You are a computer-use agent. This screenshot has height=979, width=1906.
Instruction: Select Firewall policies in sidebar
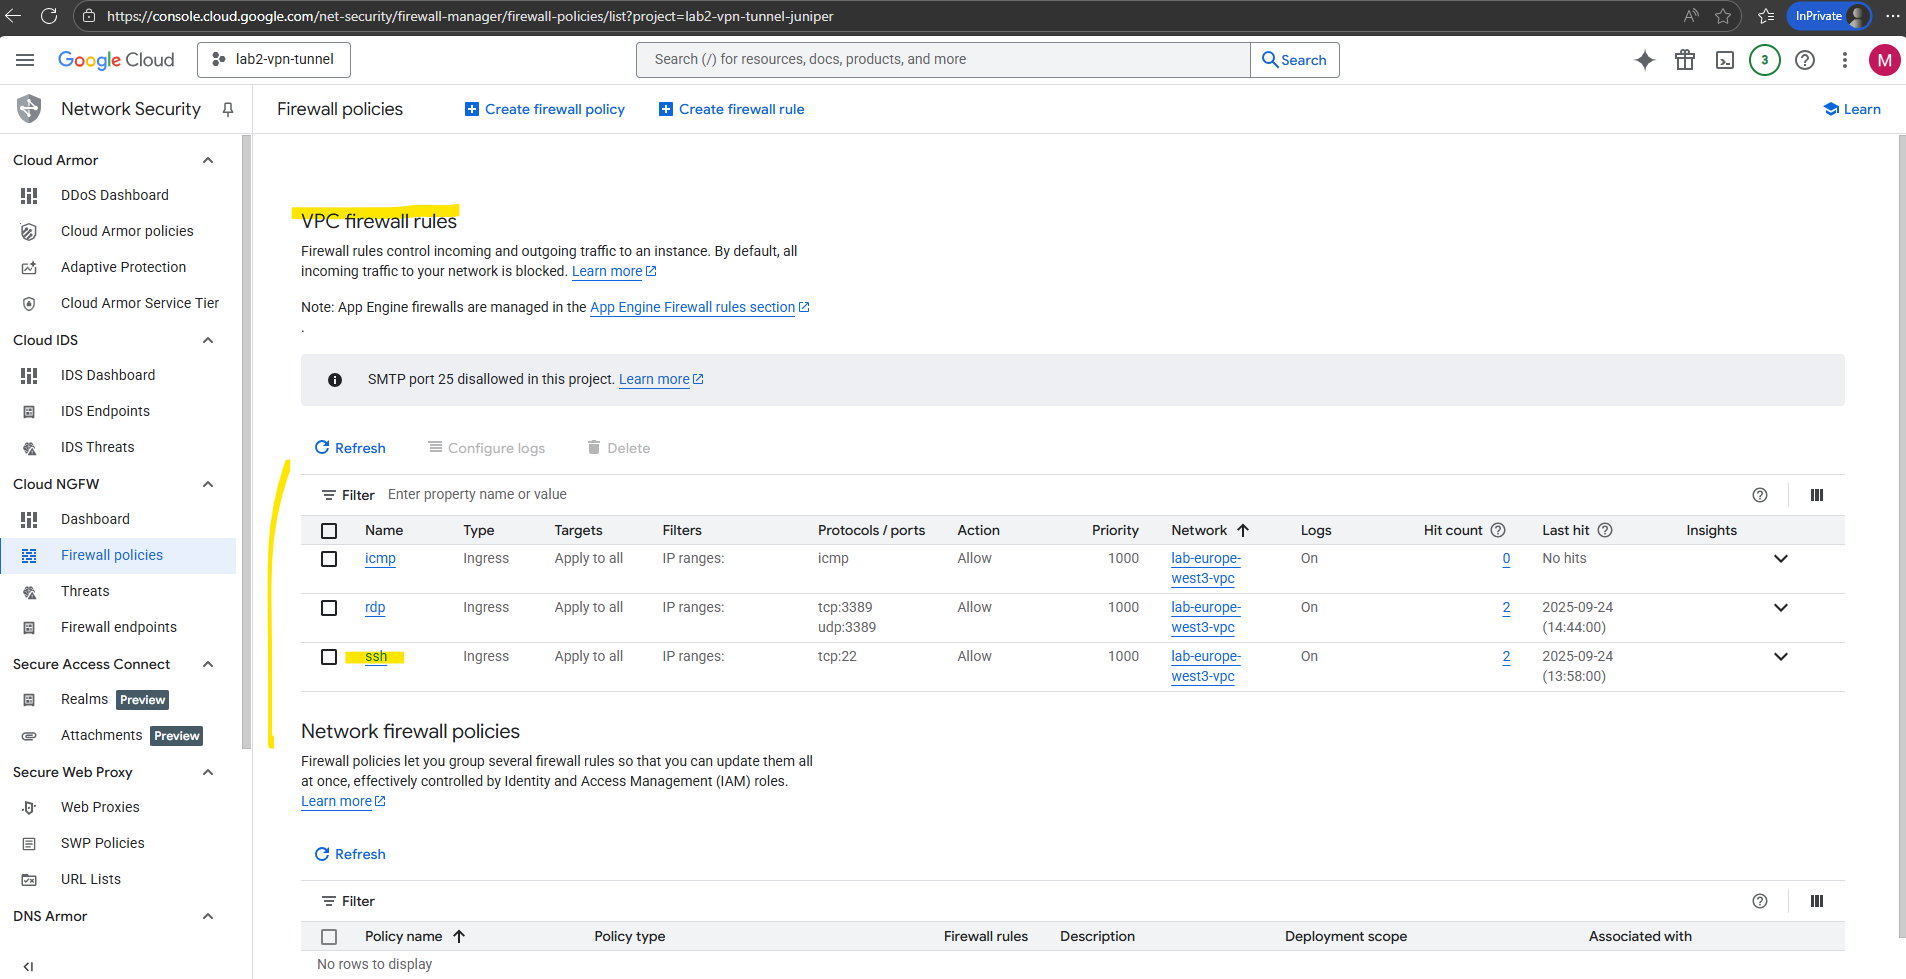(x=118, y=555)
